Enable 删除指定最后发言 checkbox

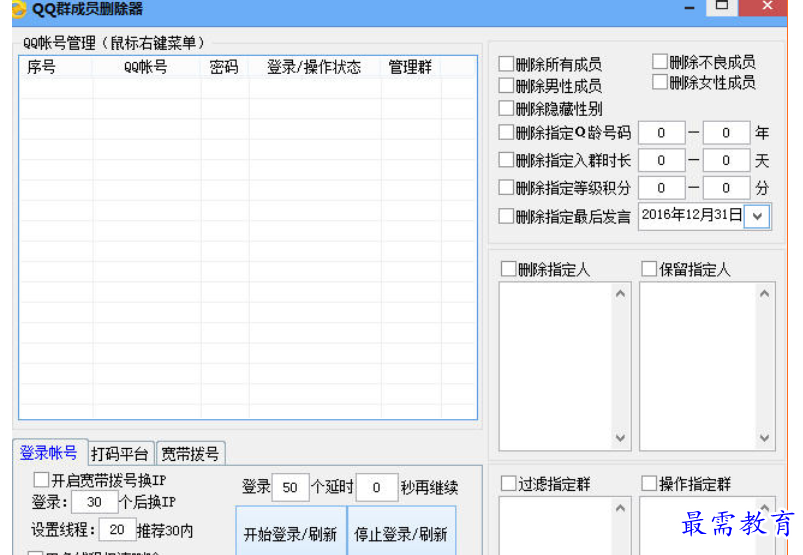(x=506, y=216)
